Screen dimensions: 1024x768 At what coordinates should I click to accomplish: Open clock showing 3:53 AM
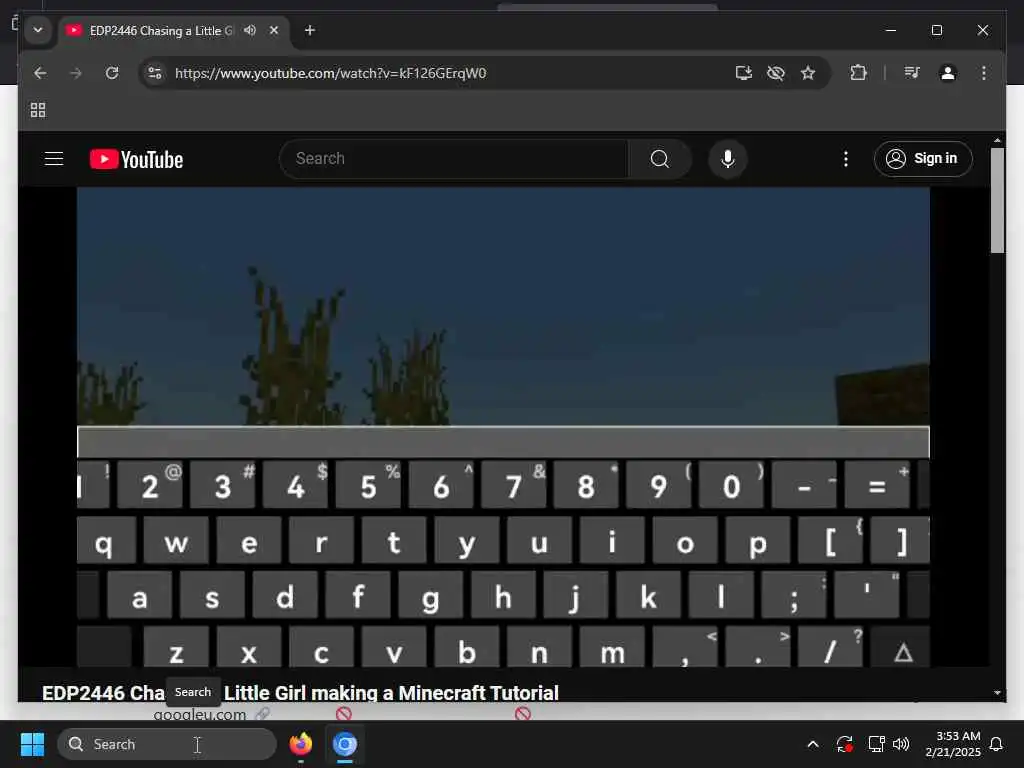click(953, 744)
